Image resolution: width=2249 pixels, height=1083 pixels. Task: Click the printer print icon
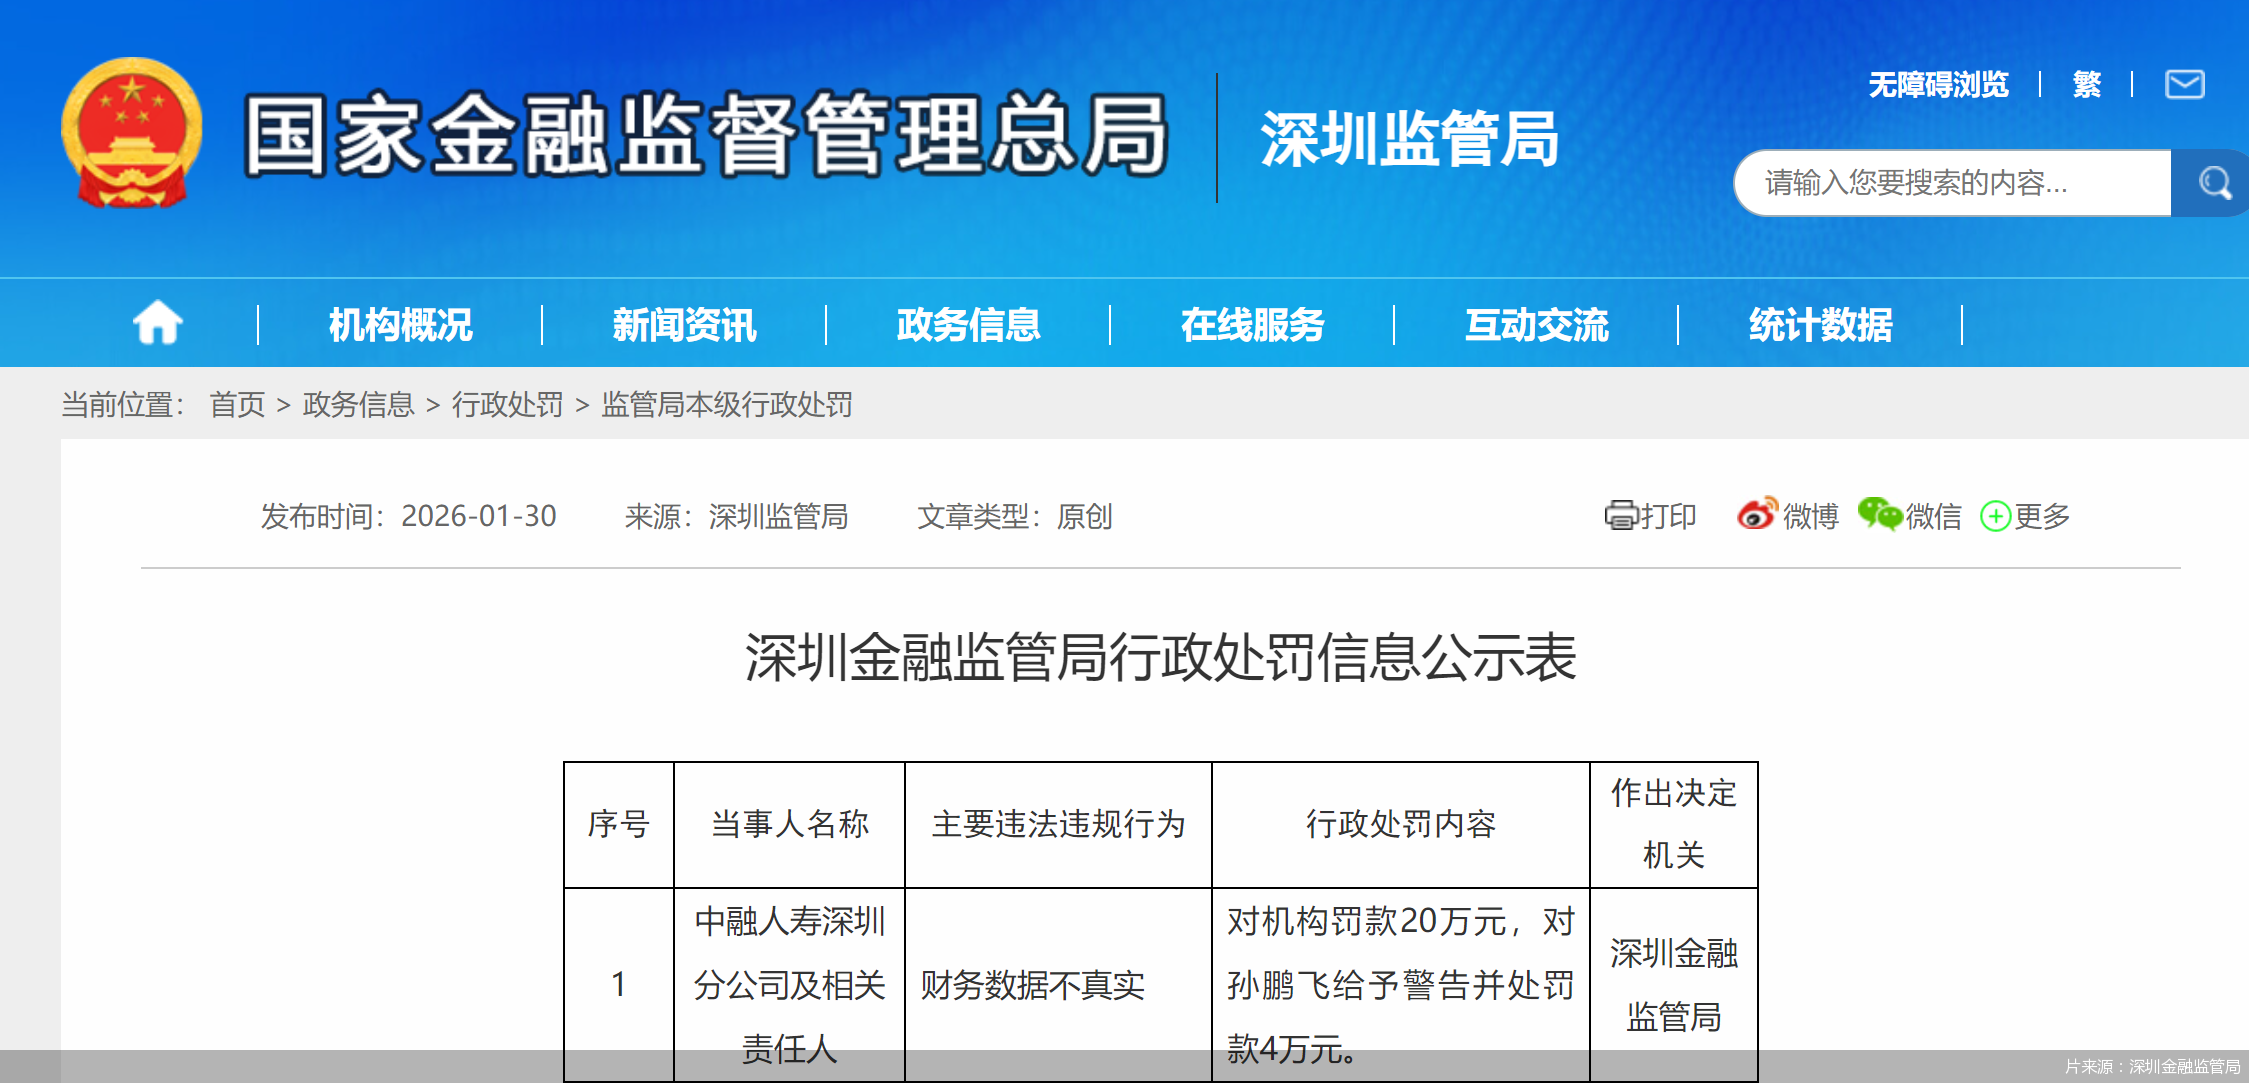pos(1620,515)
